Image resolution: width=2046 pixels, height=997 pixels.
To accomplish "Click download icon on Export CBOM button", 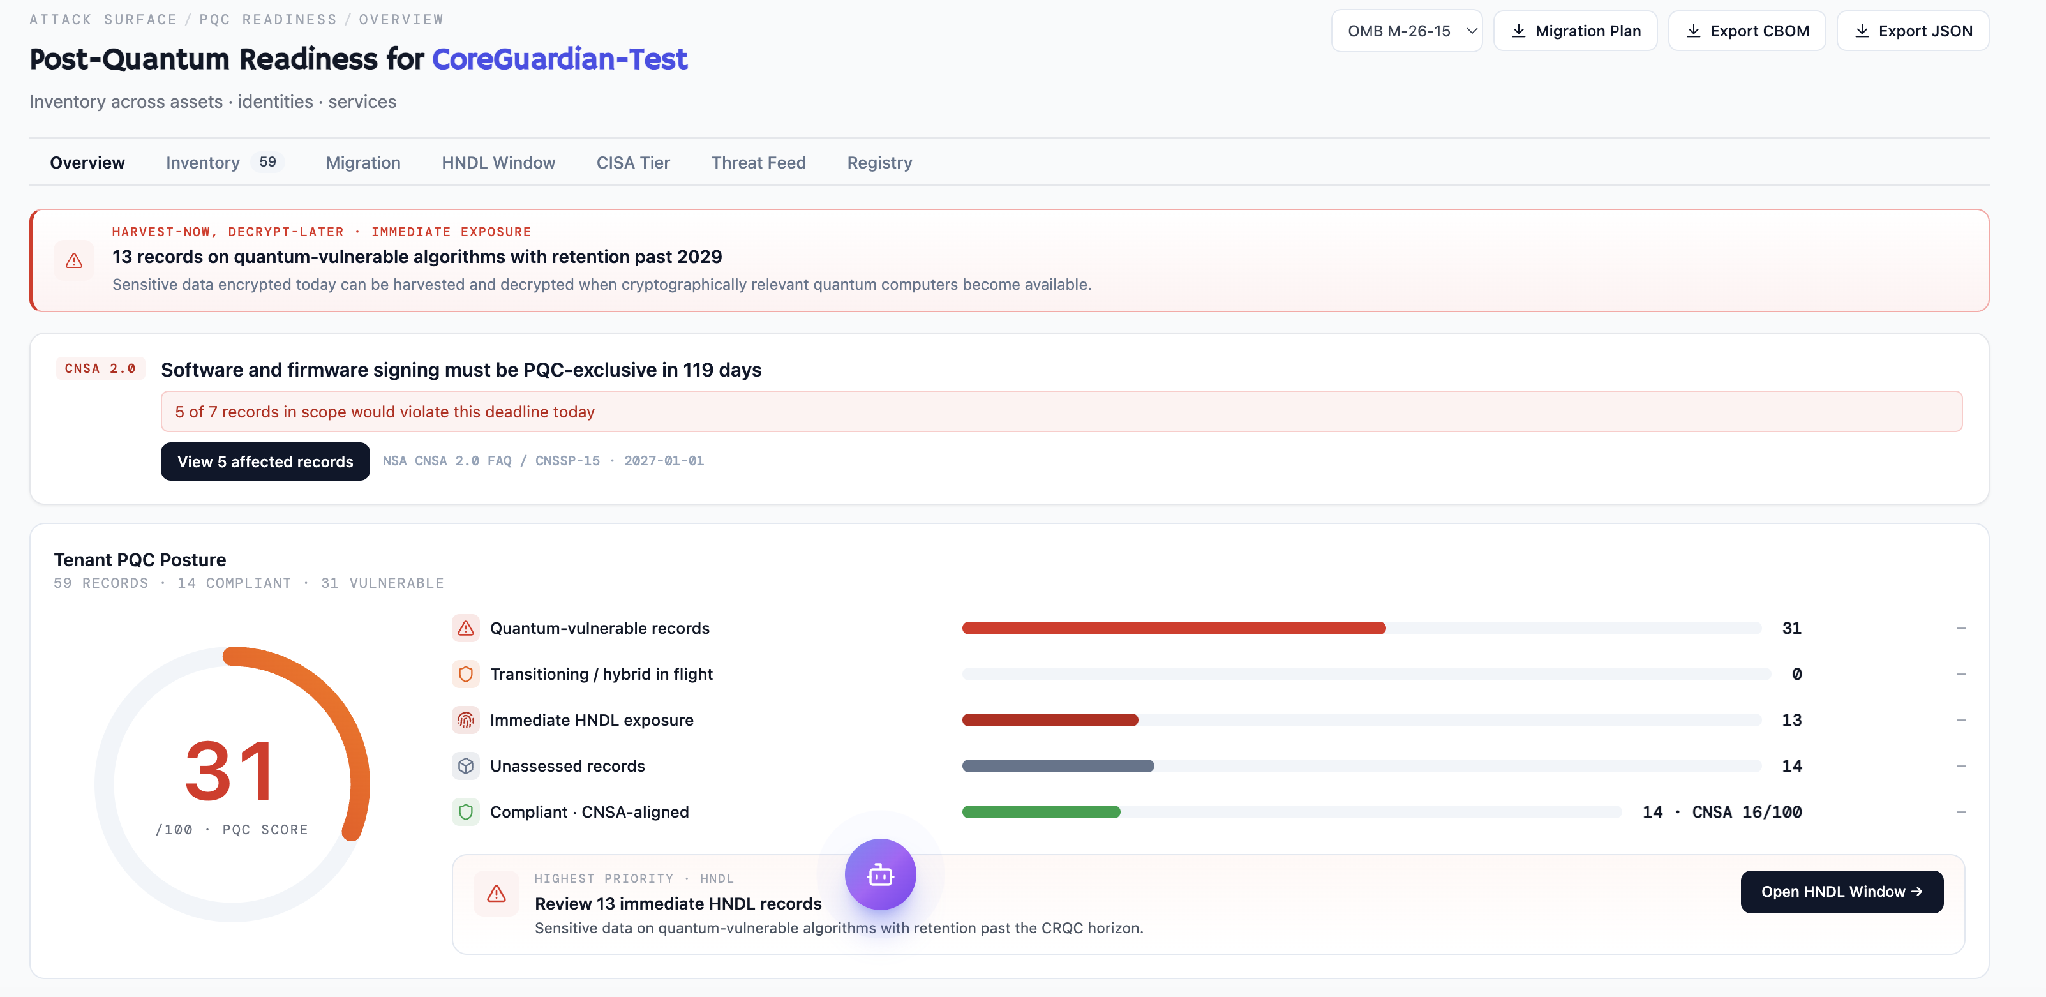I will pyautogui.click(x=1693, y=31).
